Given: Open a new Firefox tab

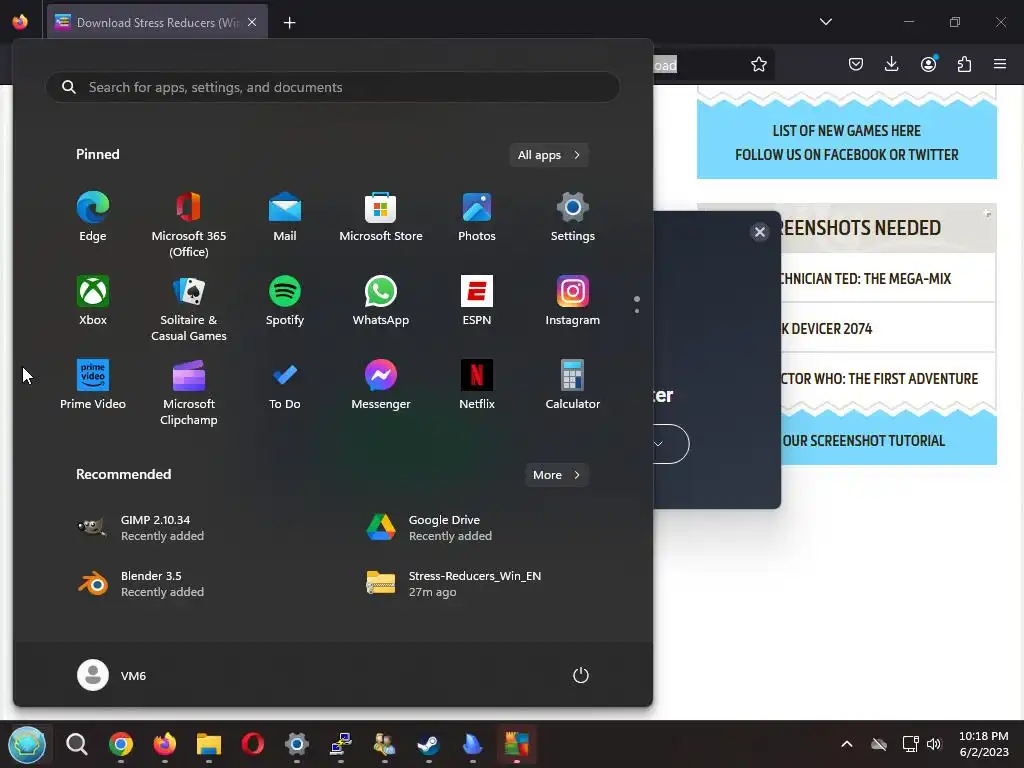Looking at the screenshot, I should 289,23.
